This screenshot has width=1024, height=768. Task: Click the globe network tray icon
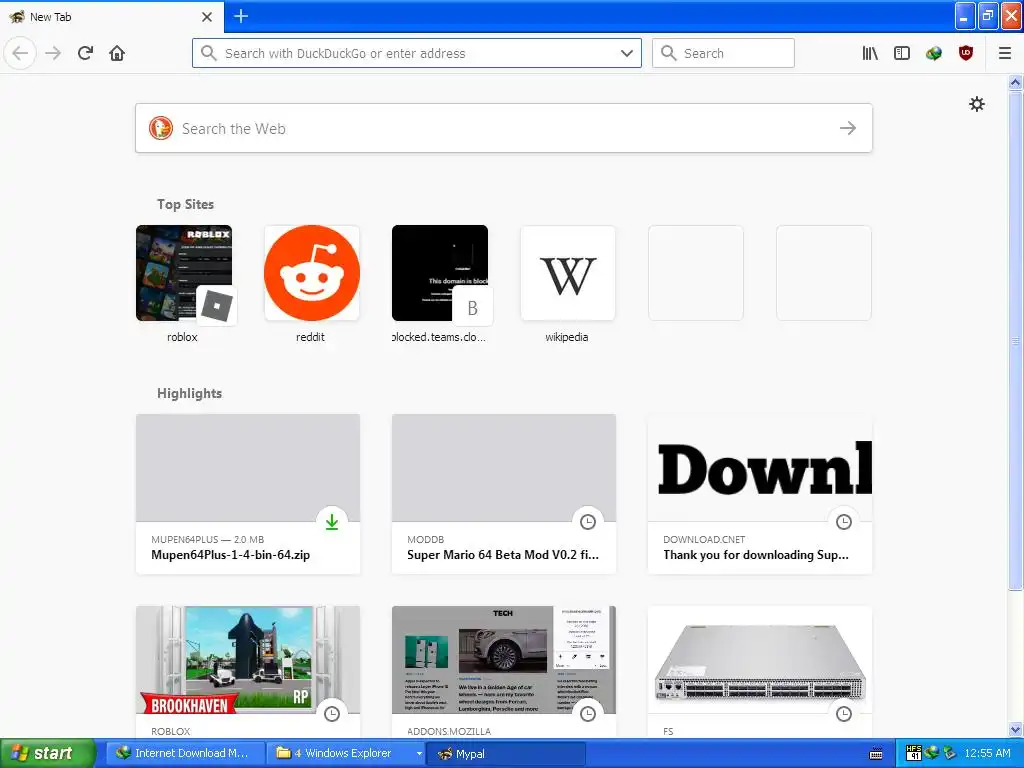tap(932, 753)
